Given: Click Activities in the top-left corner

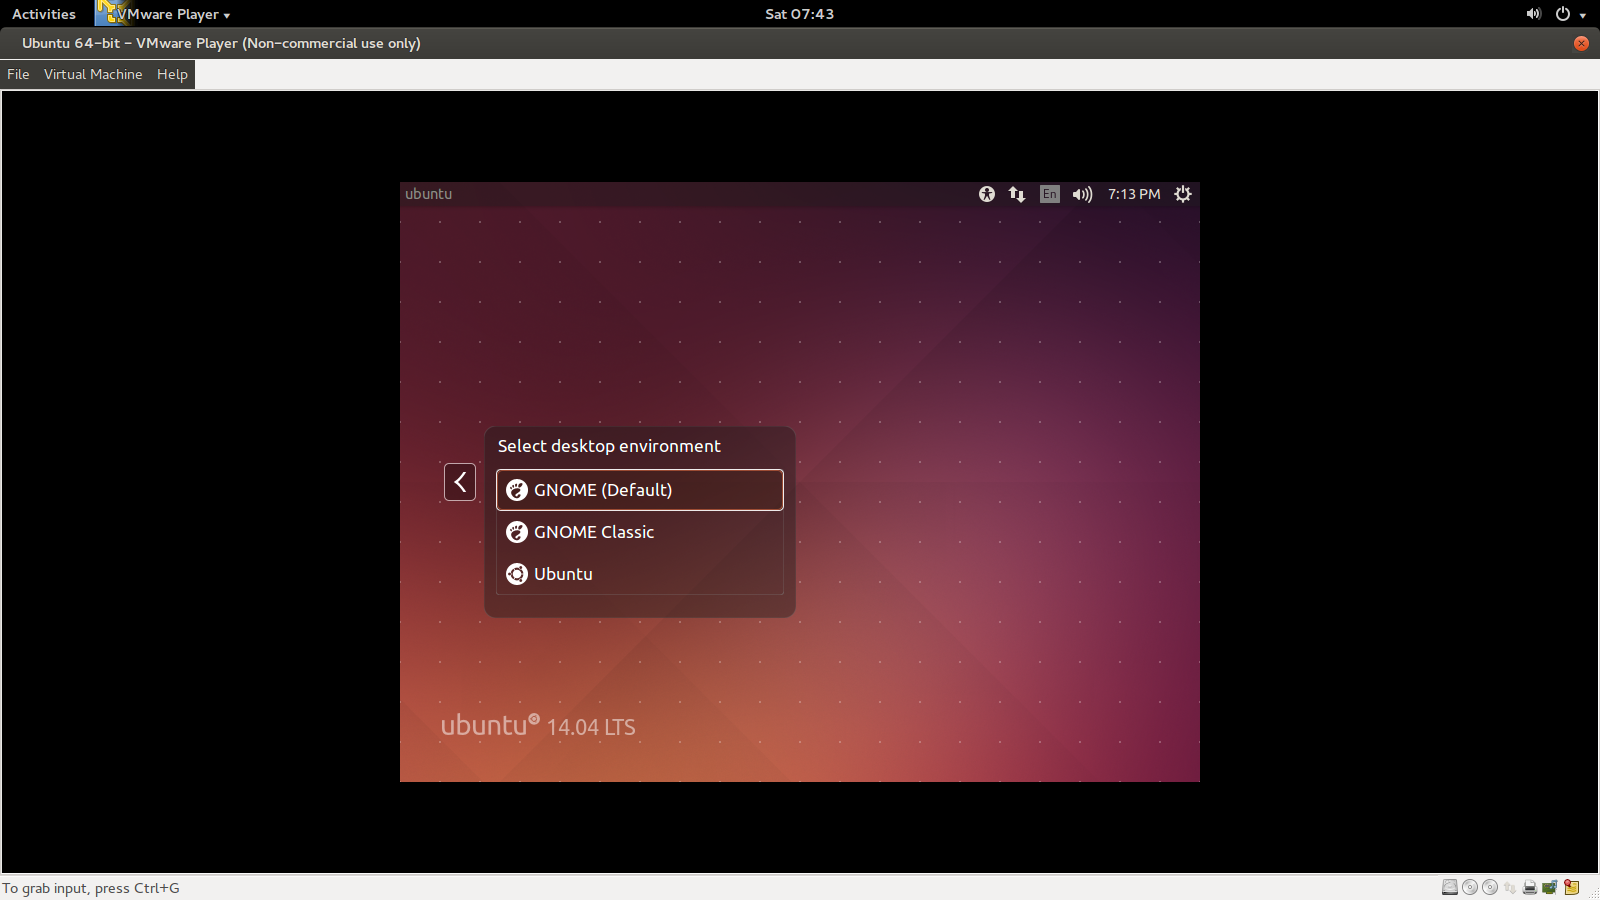Looking at the screenshot, I should click(44, 14).
